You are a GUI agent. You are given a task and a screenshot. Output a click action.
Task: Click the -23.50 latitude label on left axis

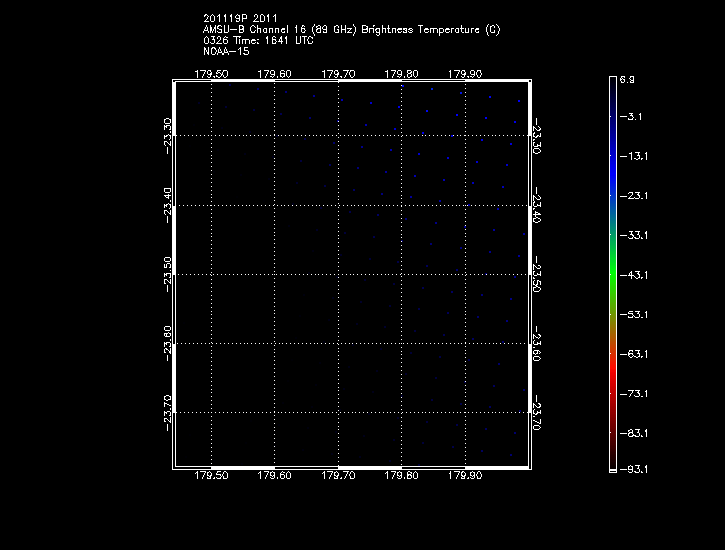(x=168, y=272)
